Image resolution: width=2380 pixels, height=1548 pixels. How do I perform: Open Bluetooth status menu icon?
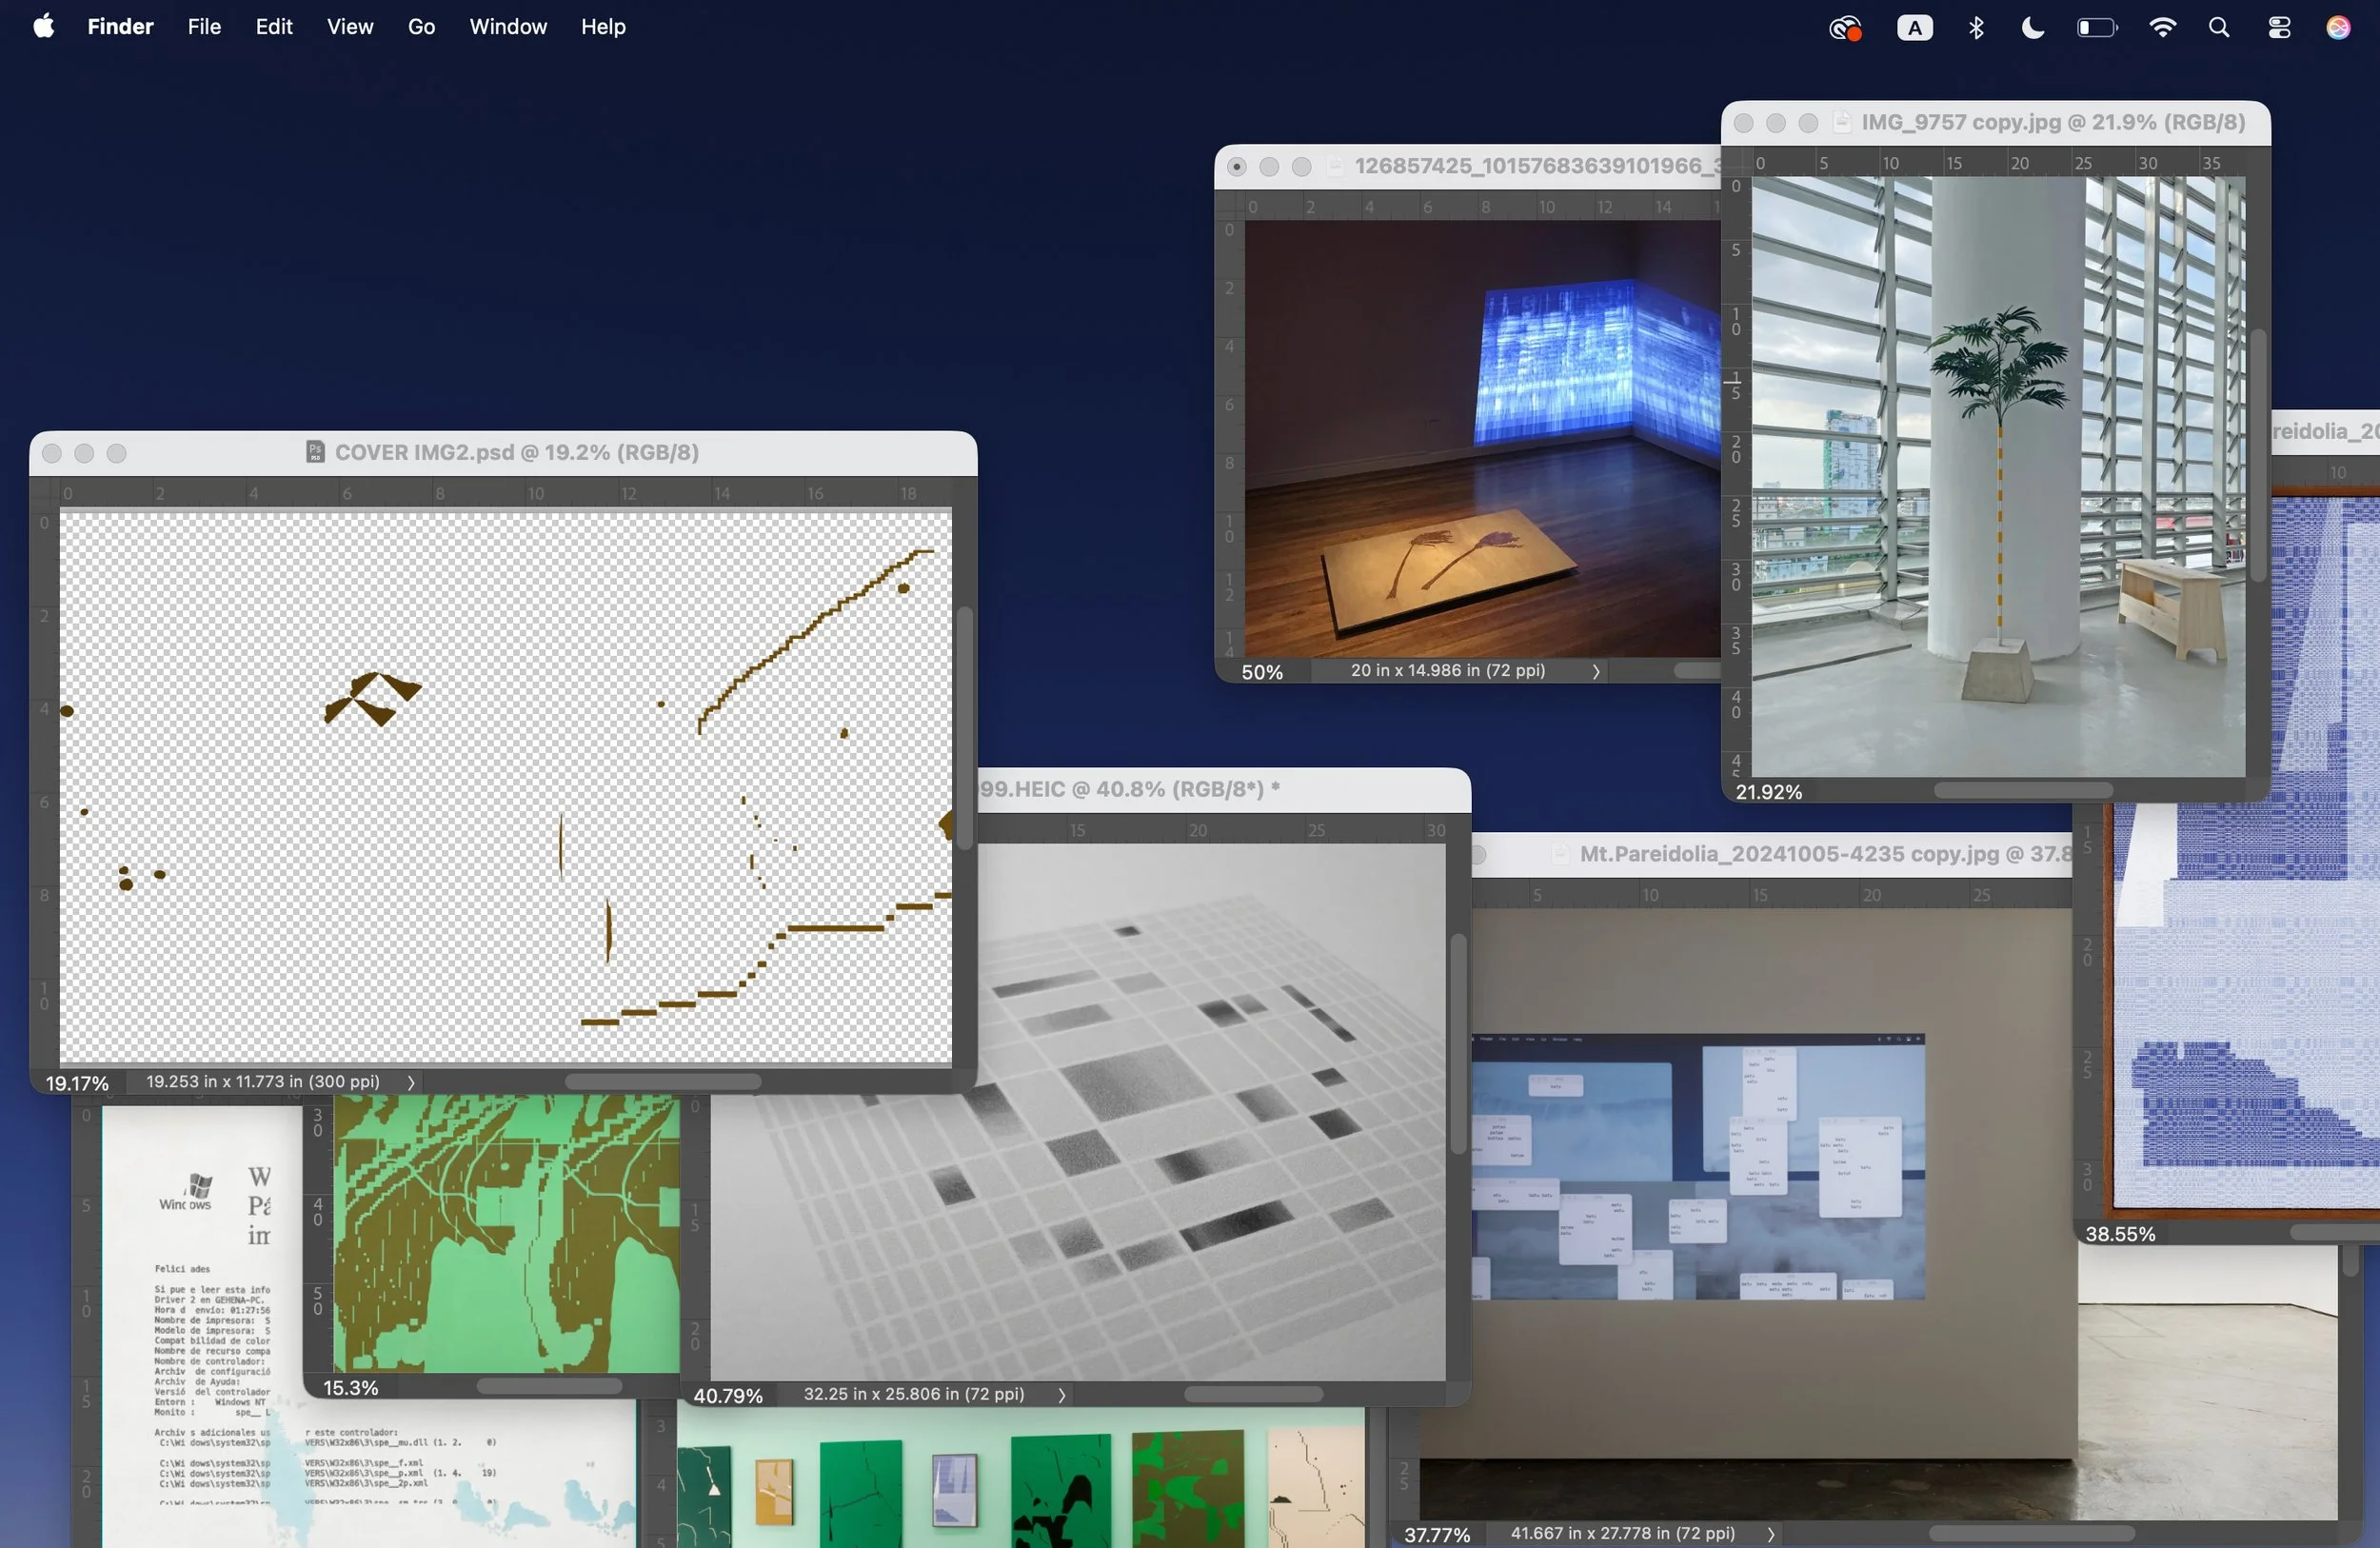click(x=1975, y=28)
